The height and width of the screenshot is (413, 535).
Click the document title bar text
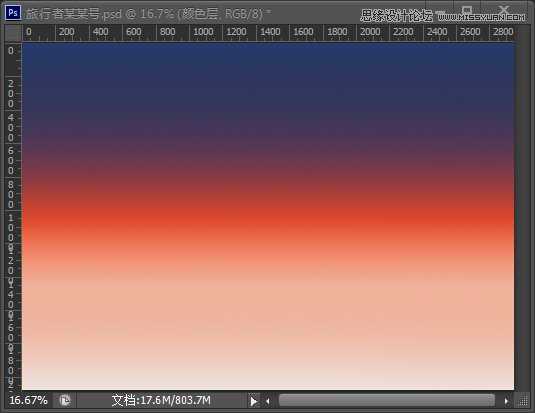pos(148,14)
